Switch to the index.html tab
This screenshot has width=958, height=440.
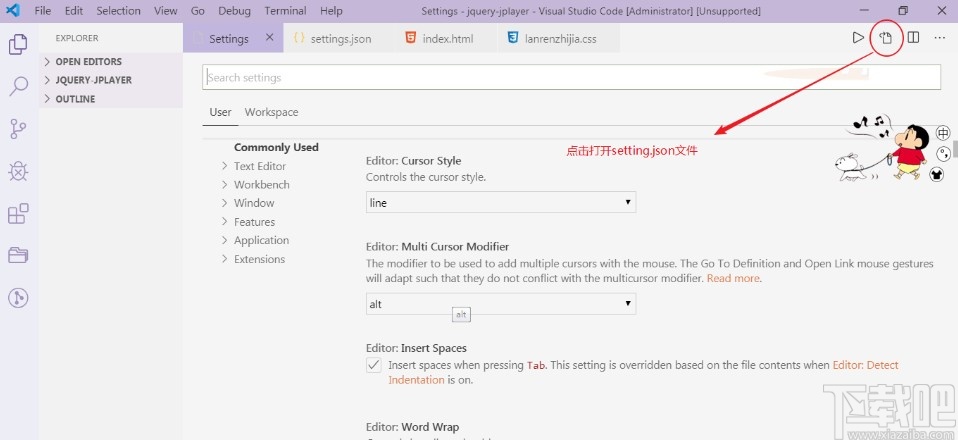446,38
